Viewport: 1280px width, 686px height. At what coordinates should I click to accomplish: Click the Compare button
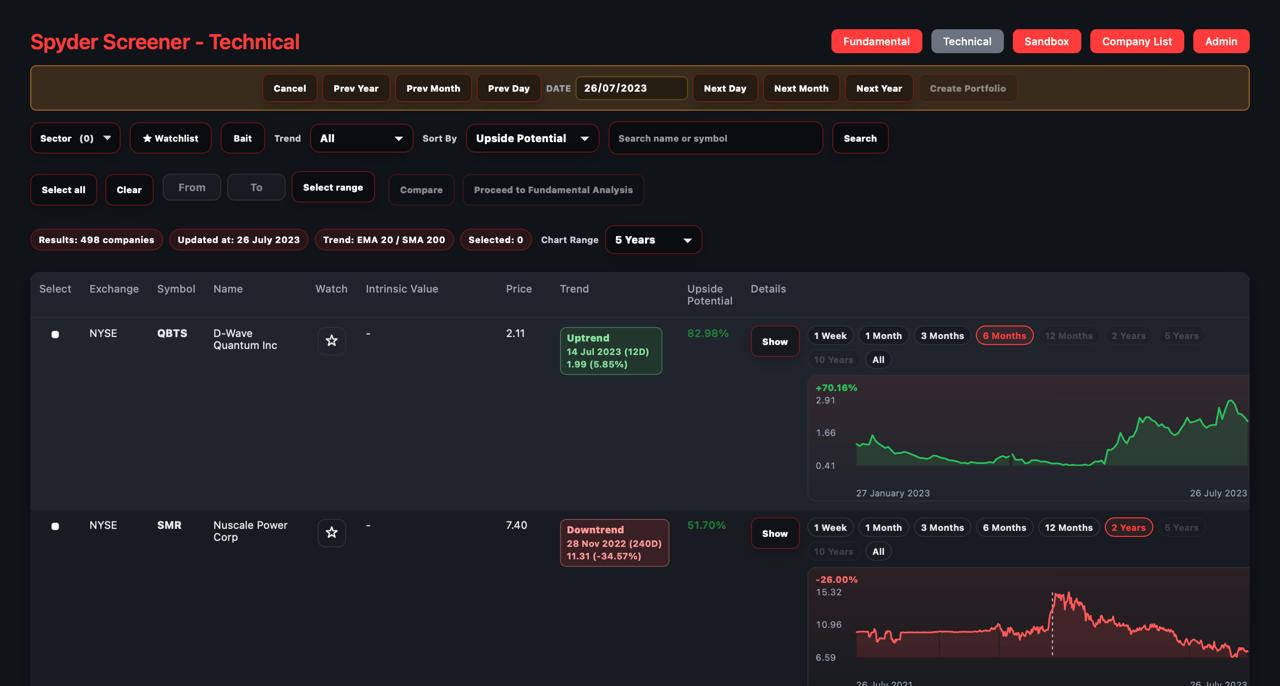pyautogui.click(x=421, y=190)
